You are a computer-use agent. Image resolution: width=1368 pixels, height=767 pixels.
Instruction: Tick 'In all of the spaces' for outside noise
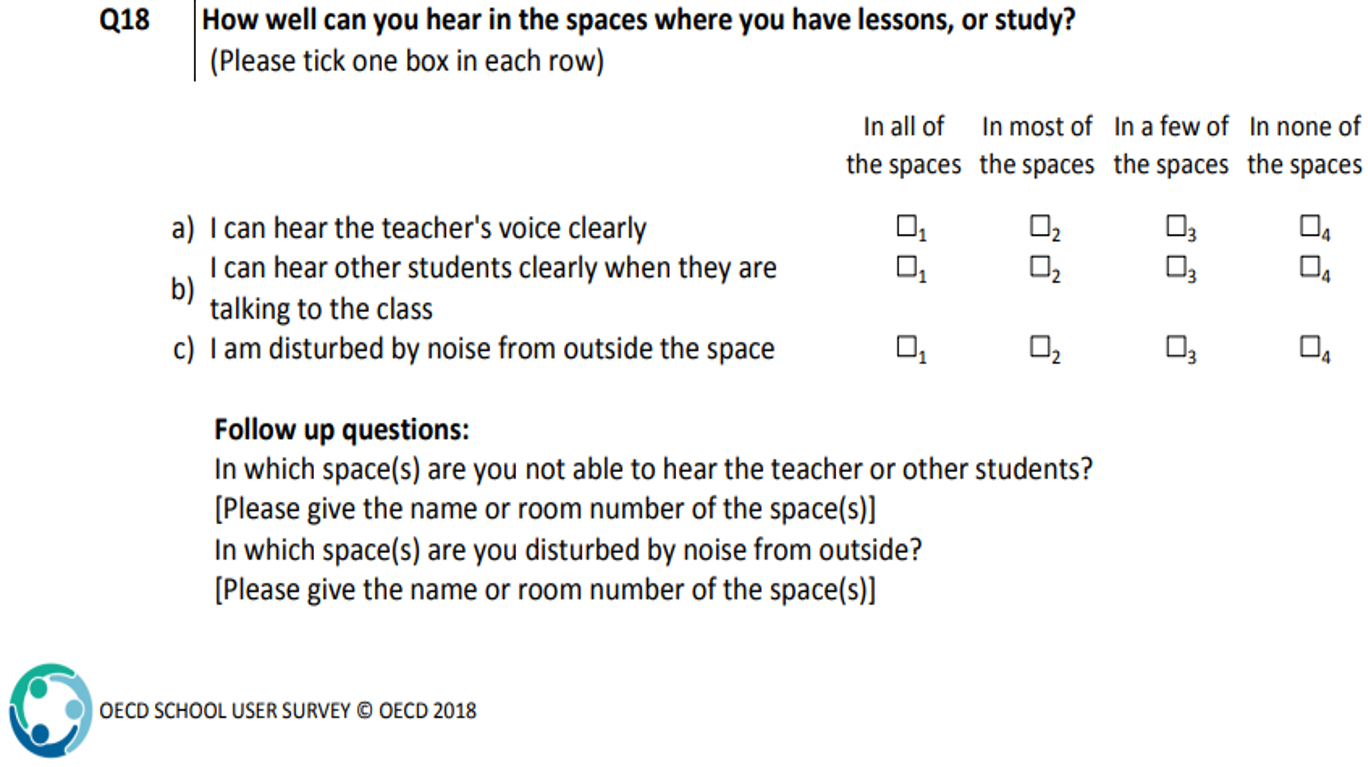click(906, 347)
